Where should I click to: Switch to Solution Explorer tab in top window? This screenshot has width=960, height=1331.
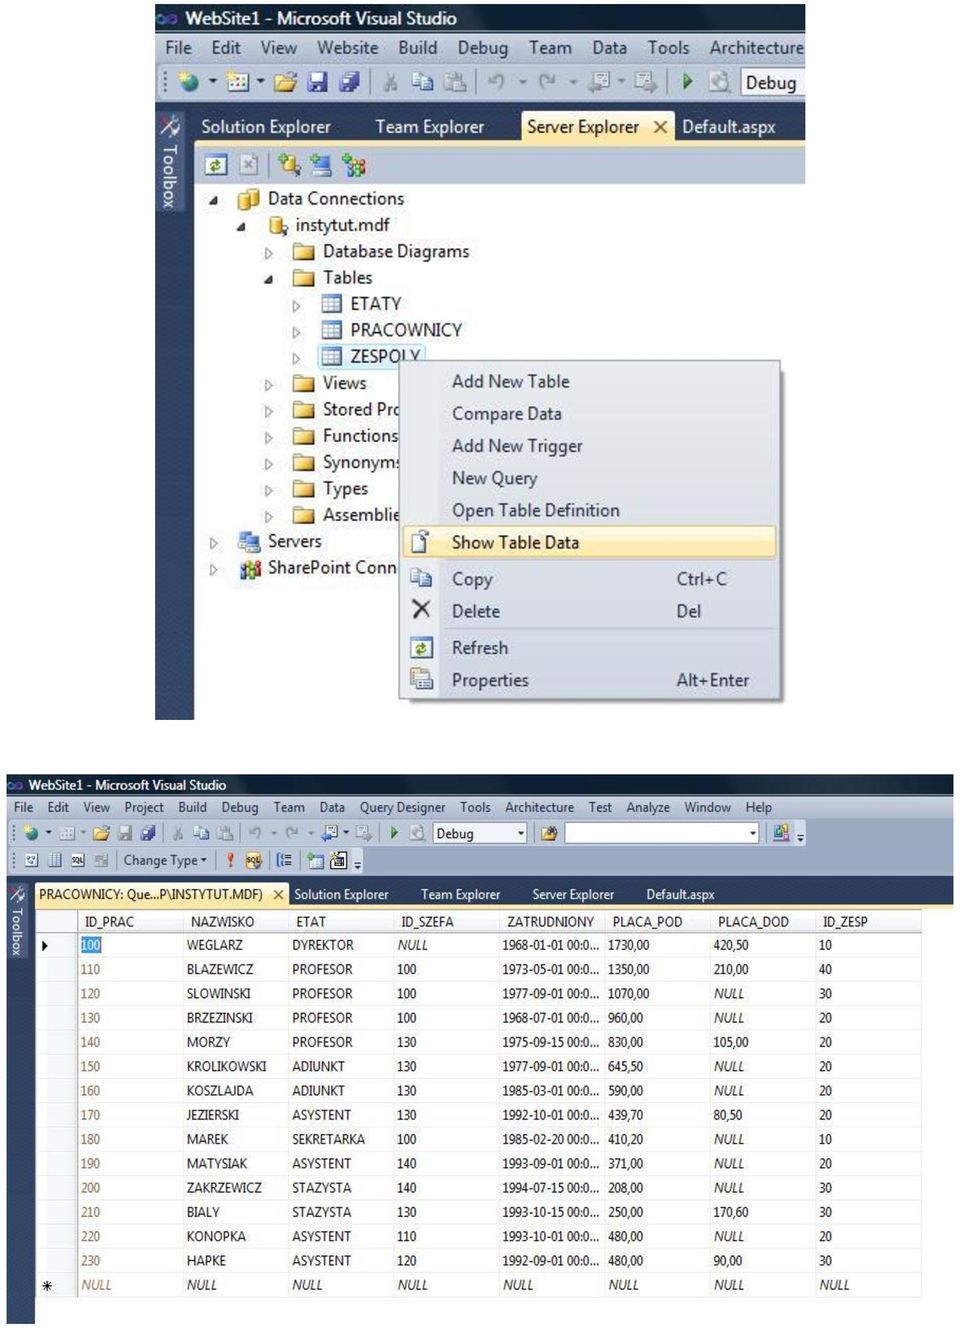pos(266,127)
